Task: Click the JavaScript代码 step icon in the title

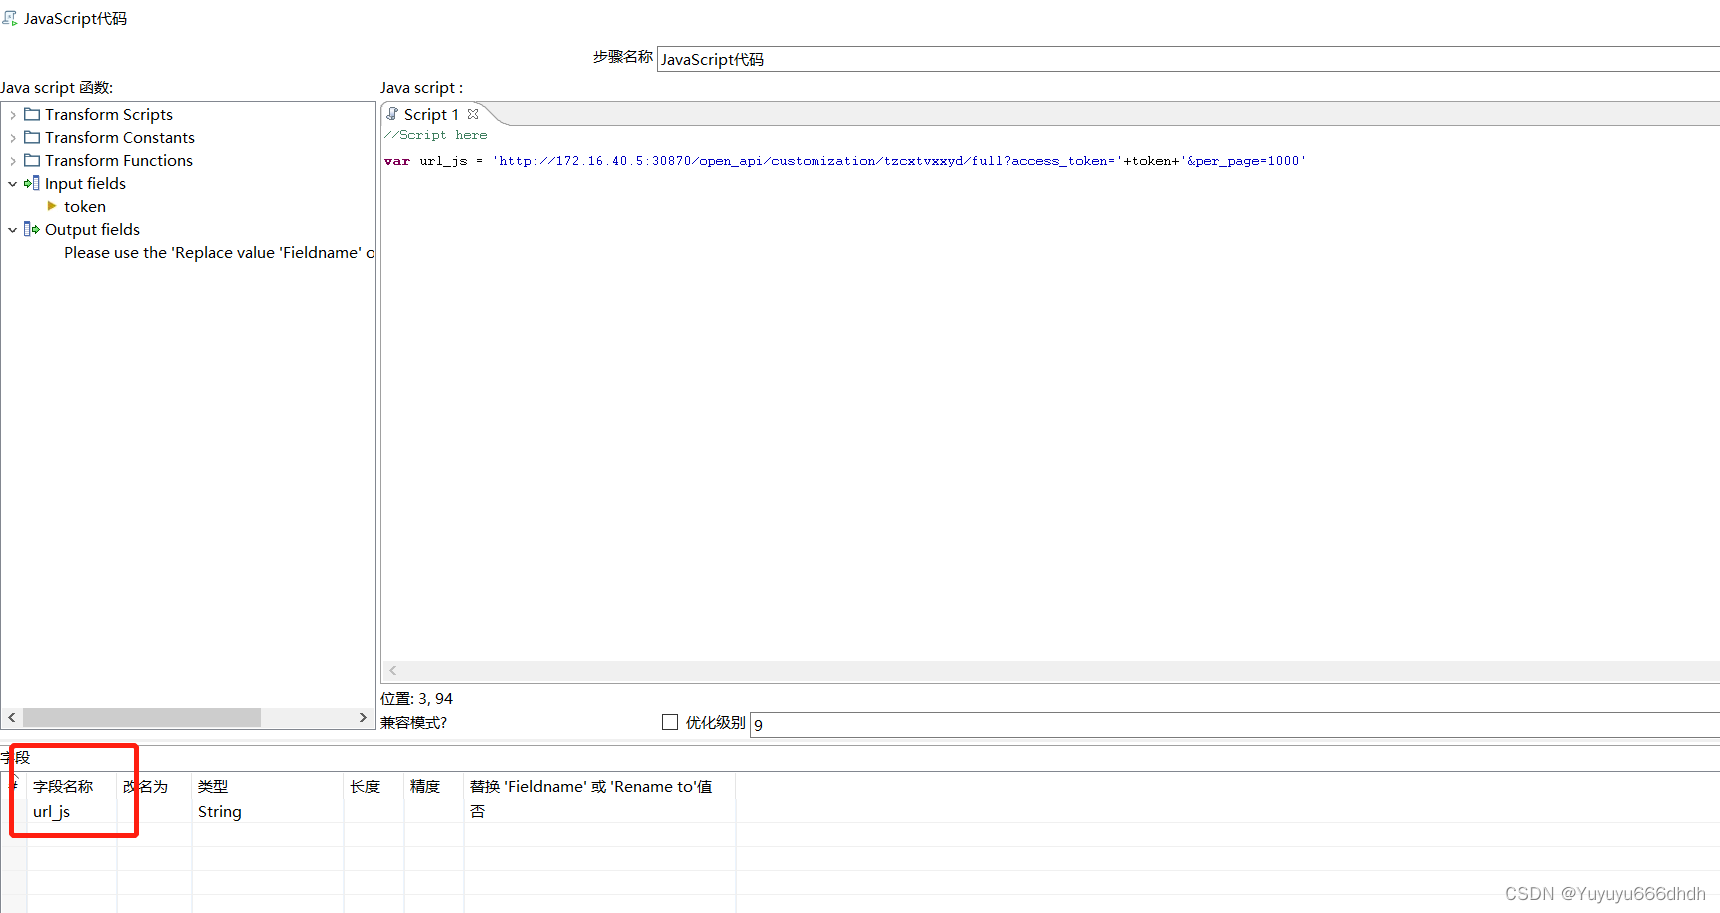Action: (x=8, y=17)
